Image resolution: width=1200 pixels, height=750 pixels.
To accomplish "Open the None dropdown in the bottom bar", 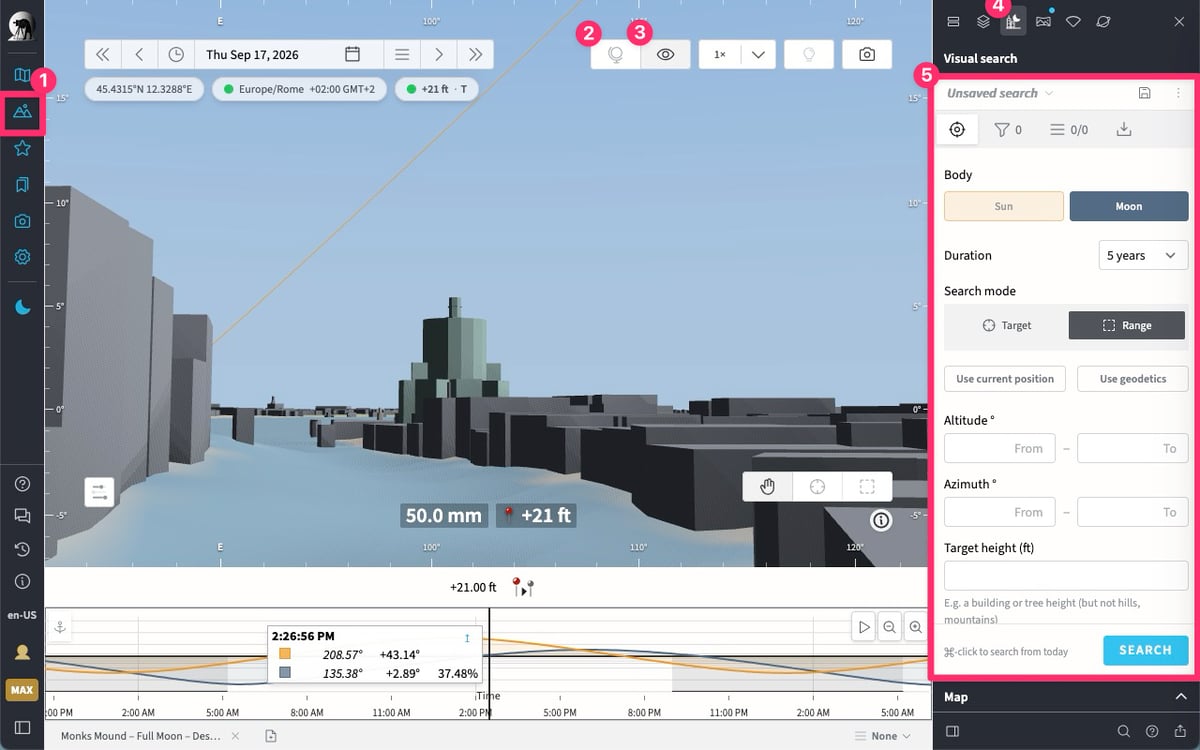I will [x=883, y=736].
